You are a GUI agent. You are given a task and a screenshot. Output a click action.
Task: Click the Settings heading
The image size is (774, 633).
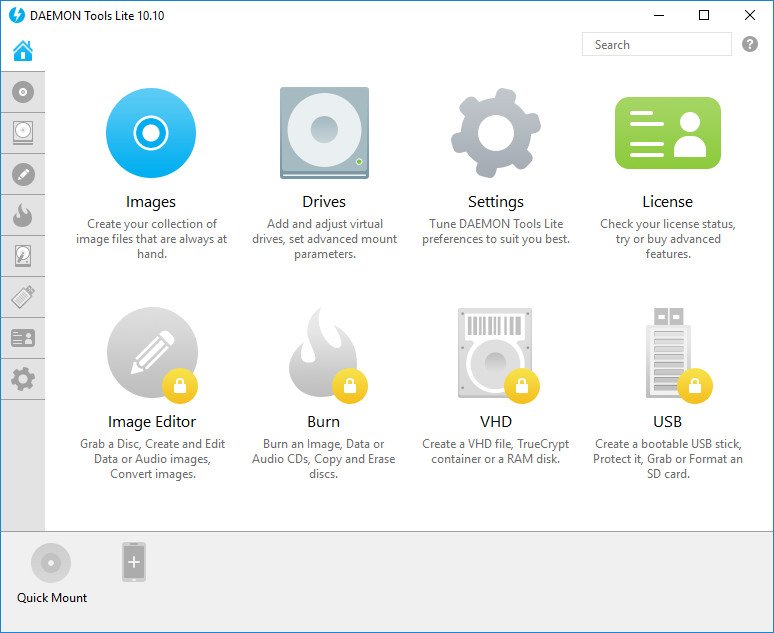(496, 202)
